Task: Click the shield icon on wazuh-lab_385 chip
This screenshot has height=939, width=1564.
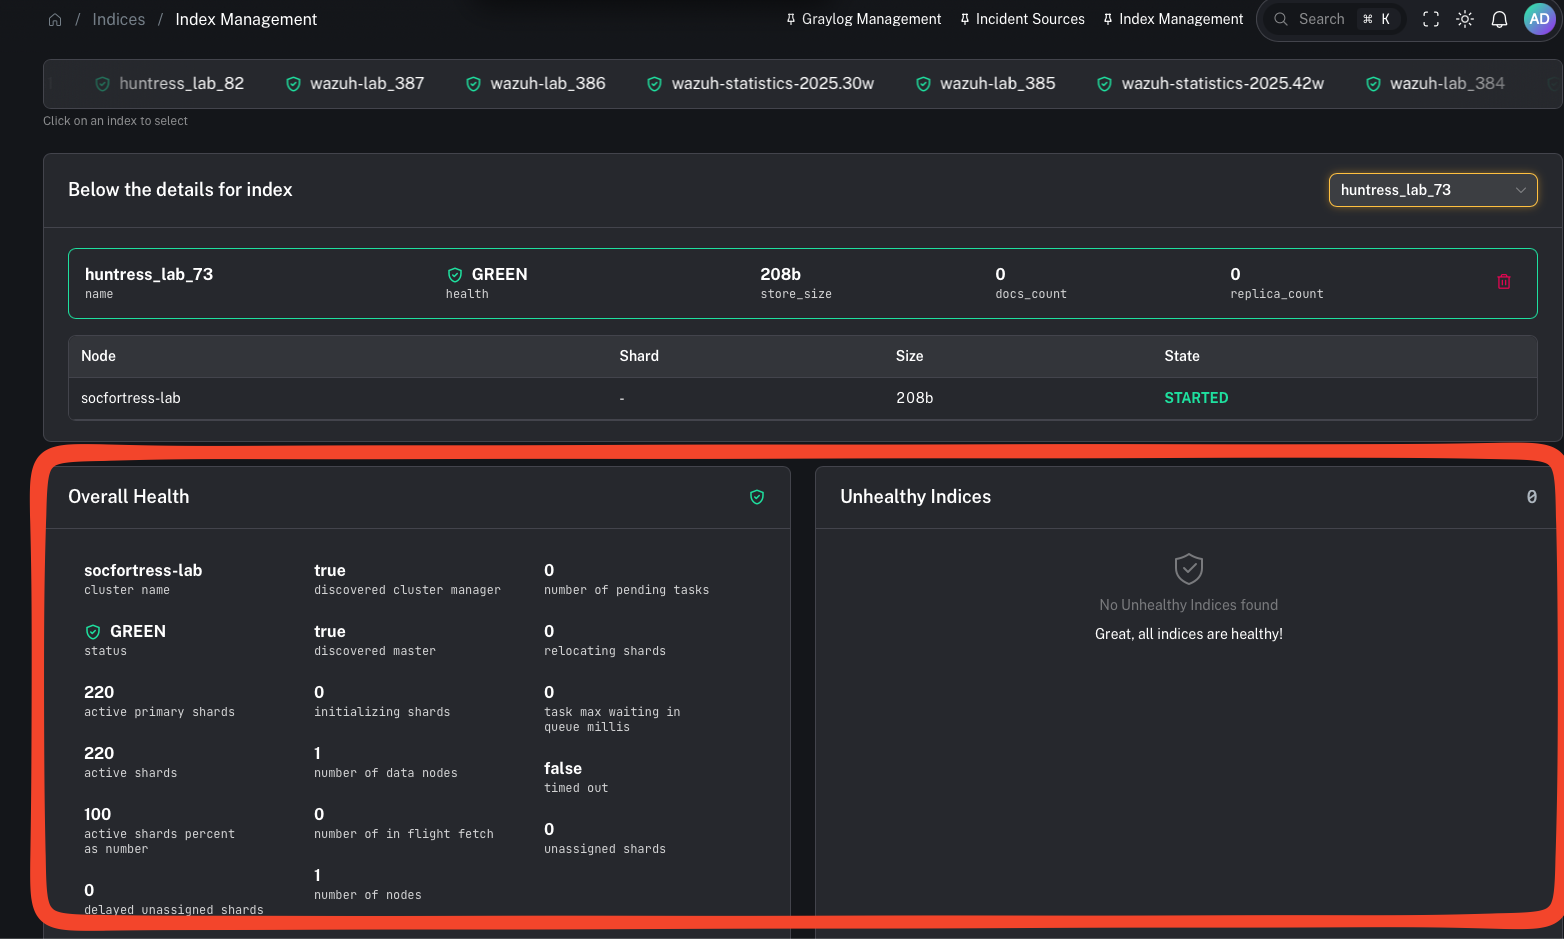Action: point(923,84)
